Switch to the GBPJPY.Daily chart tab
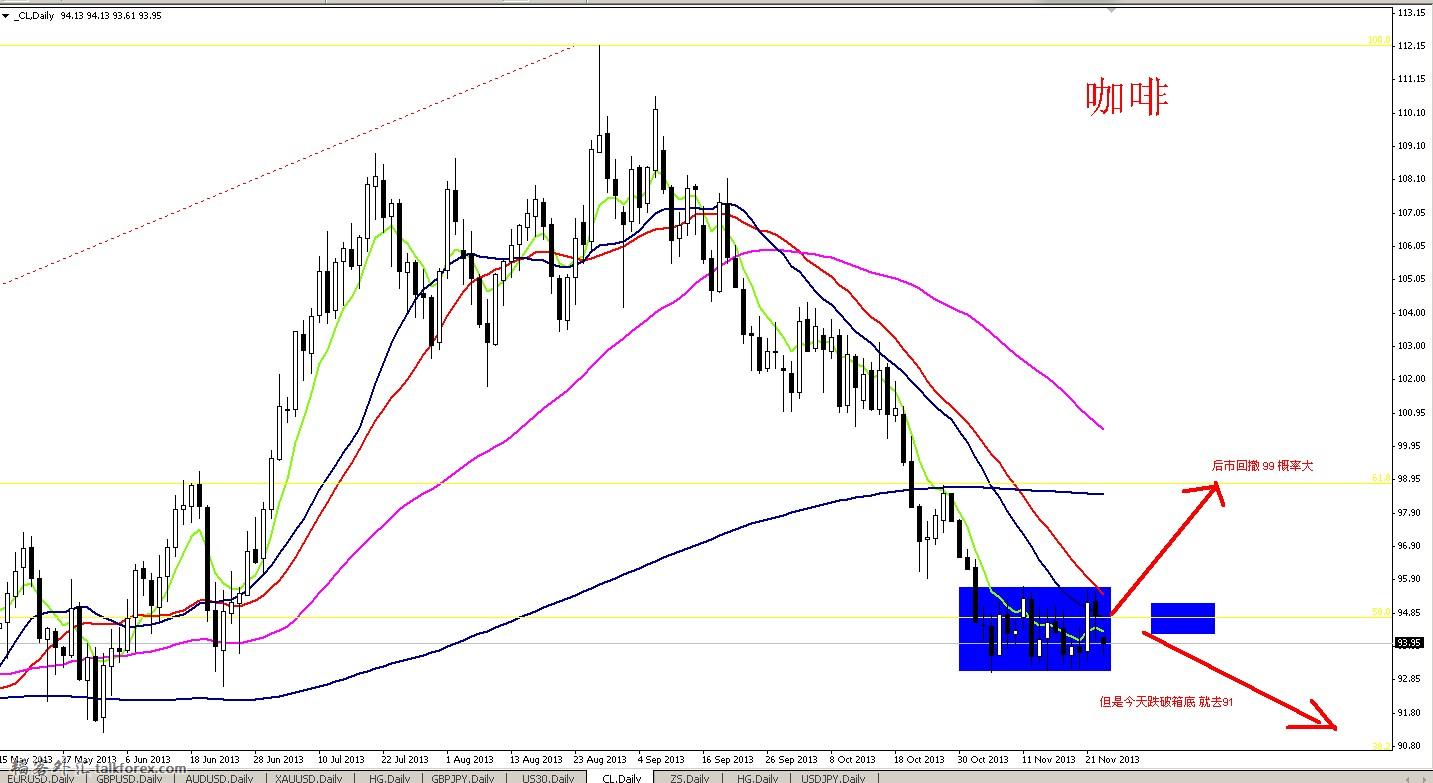 coord(466,778)
